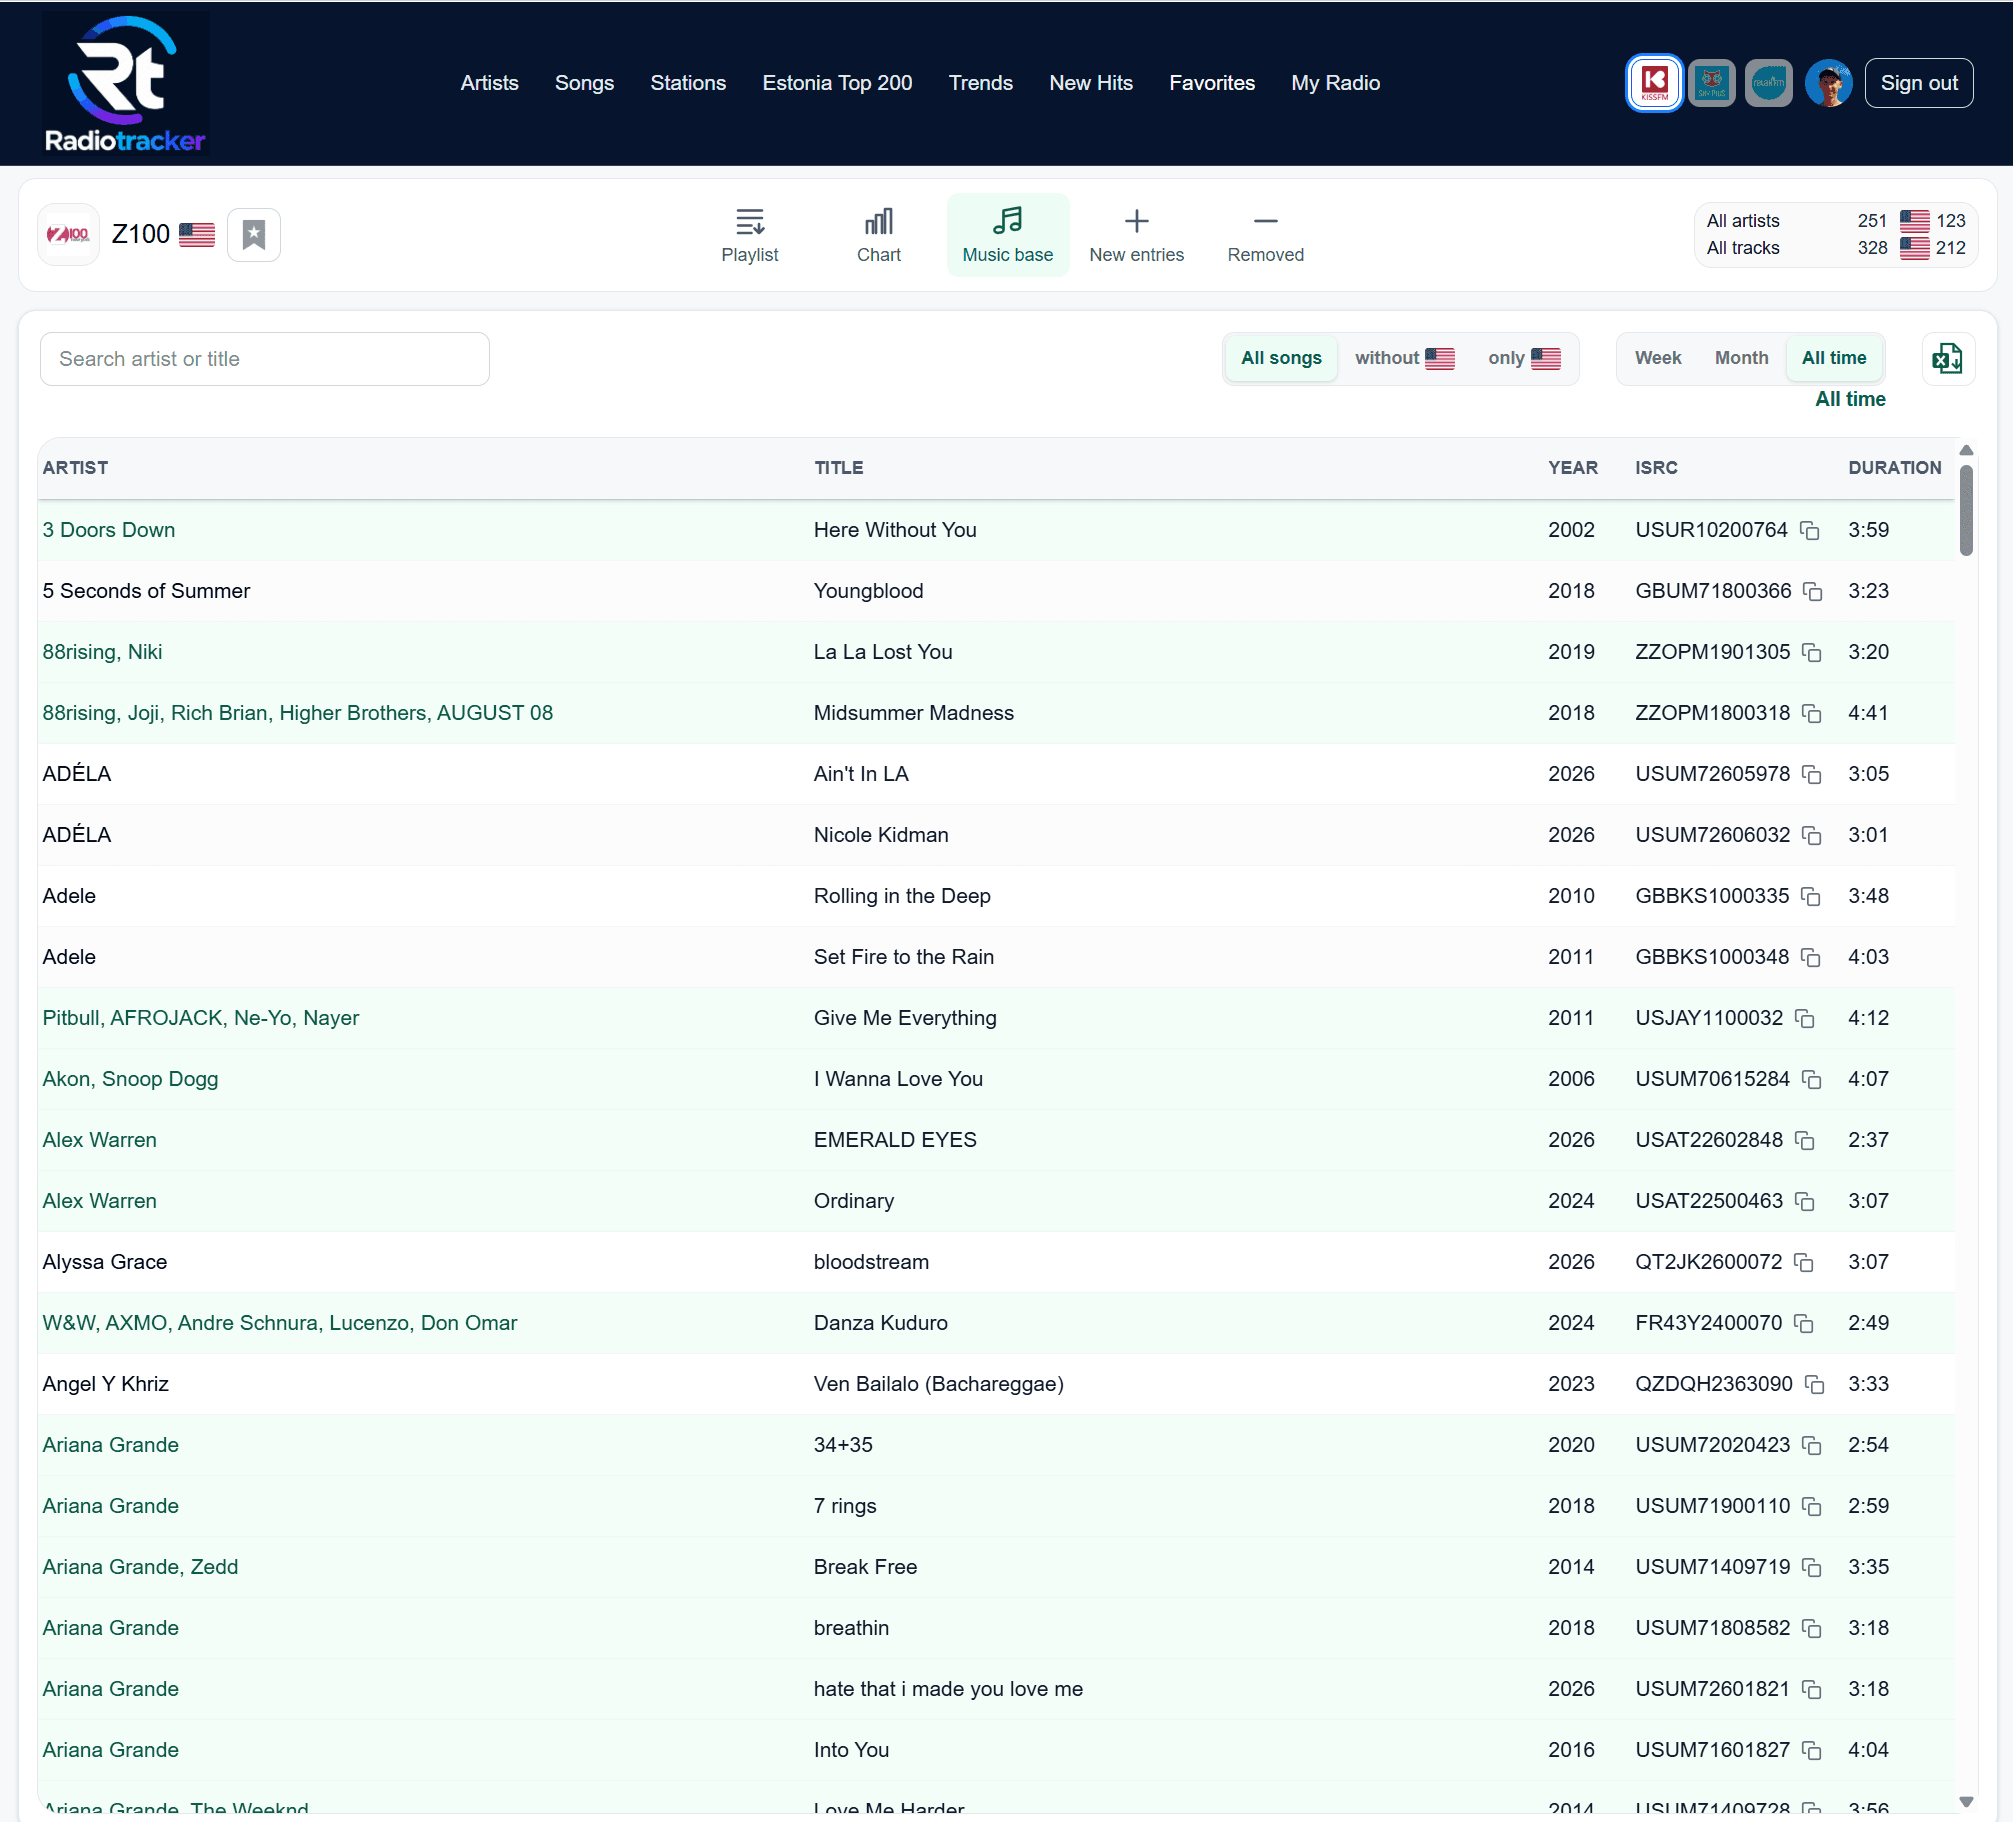Open My Radio page
Screen dimensions: 2013x1822
(x=1335, y=83)
